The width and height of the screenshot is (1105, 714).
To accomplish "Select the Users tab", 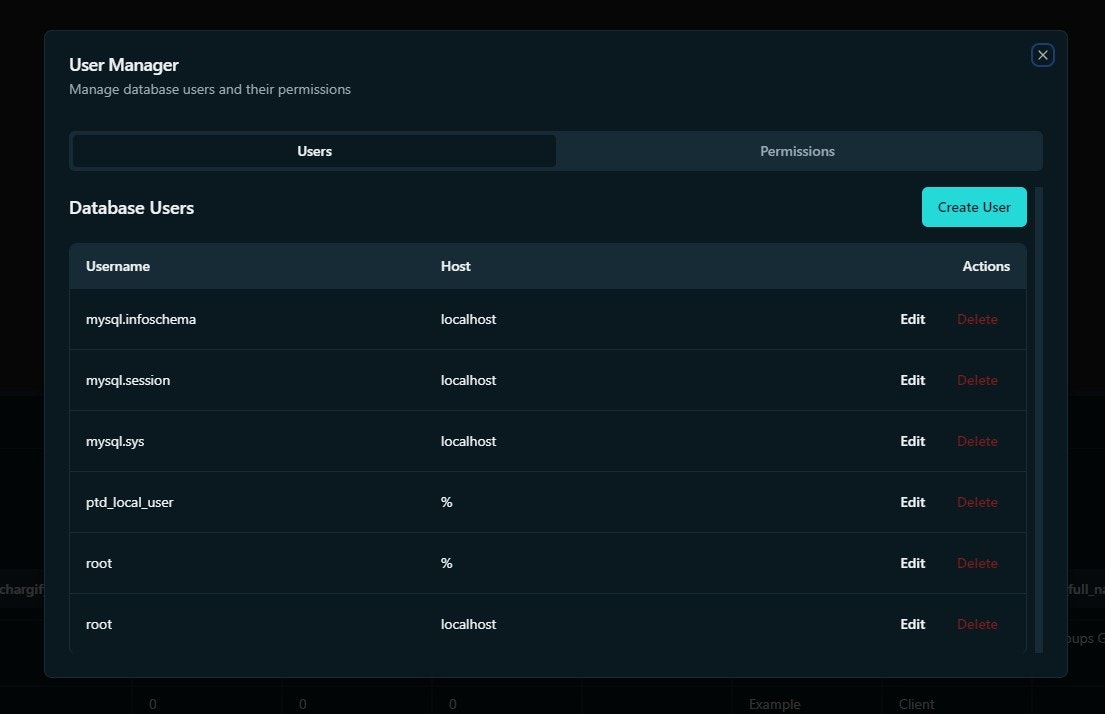I will 314,151.
